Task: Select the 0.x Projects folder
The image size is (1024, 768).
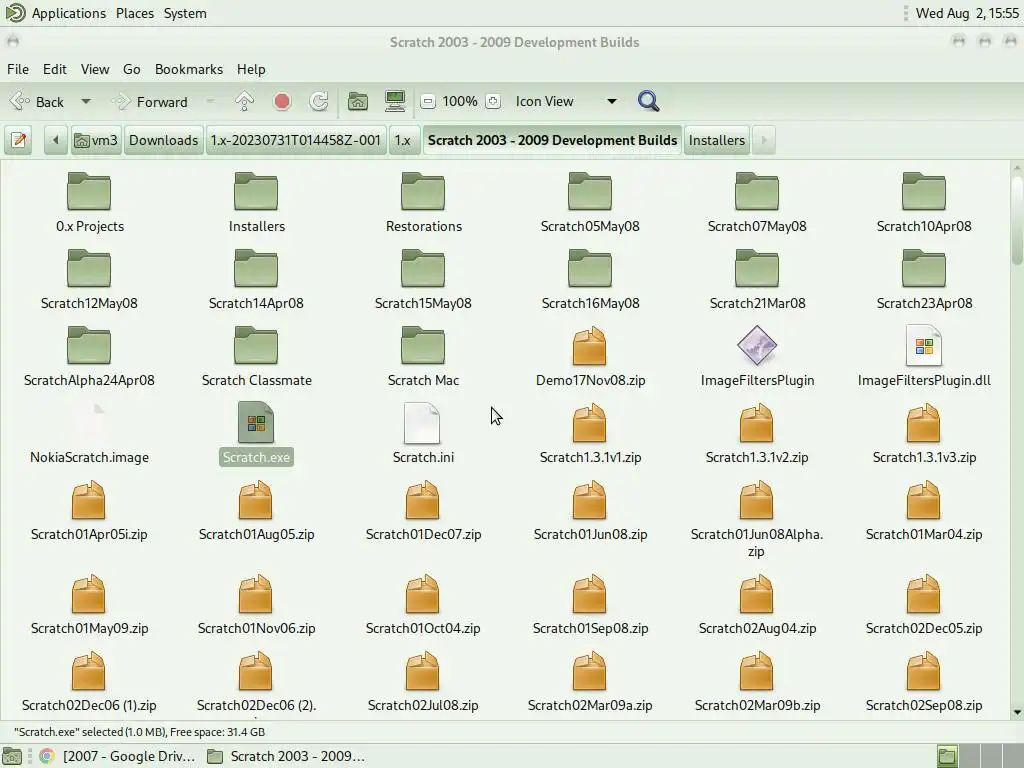Action: 89,202
